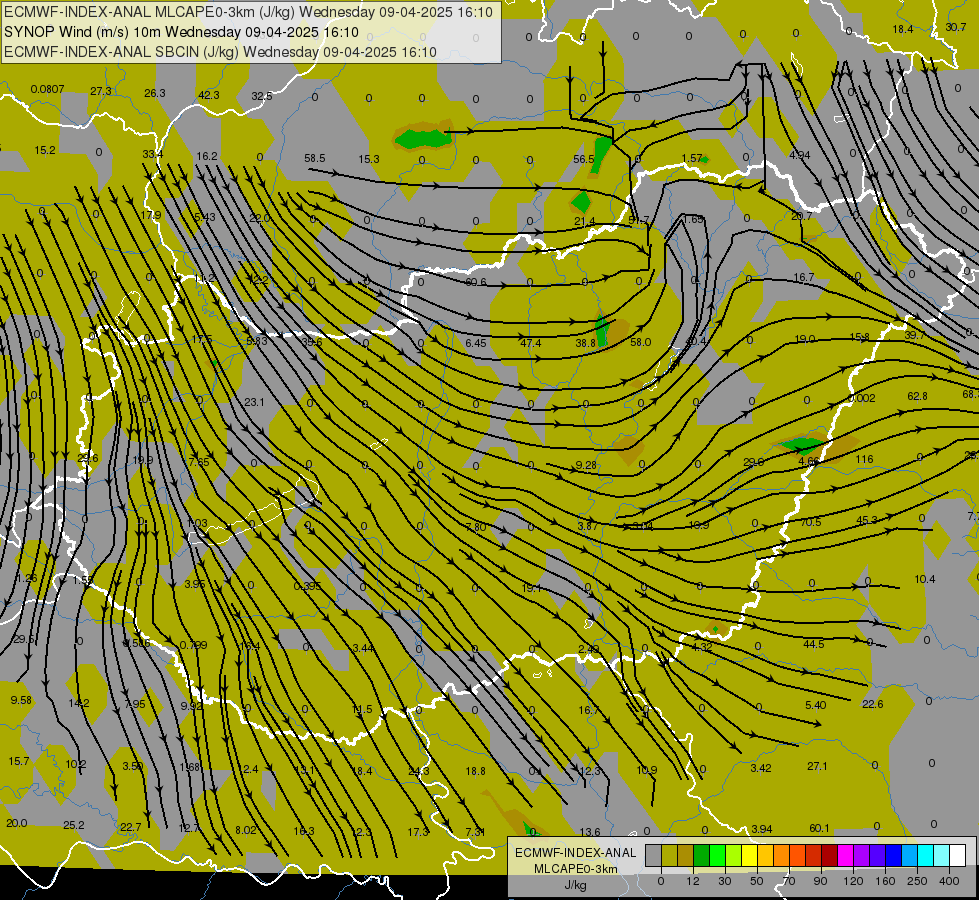979x900 pixels.
Task: Click the map value '20.7'
Action: pyautogui.click(x=801, y=217)
